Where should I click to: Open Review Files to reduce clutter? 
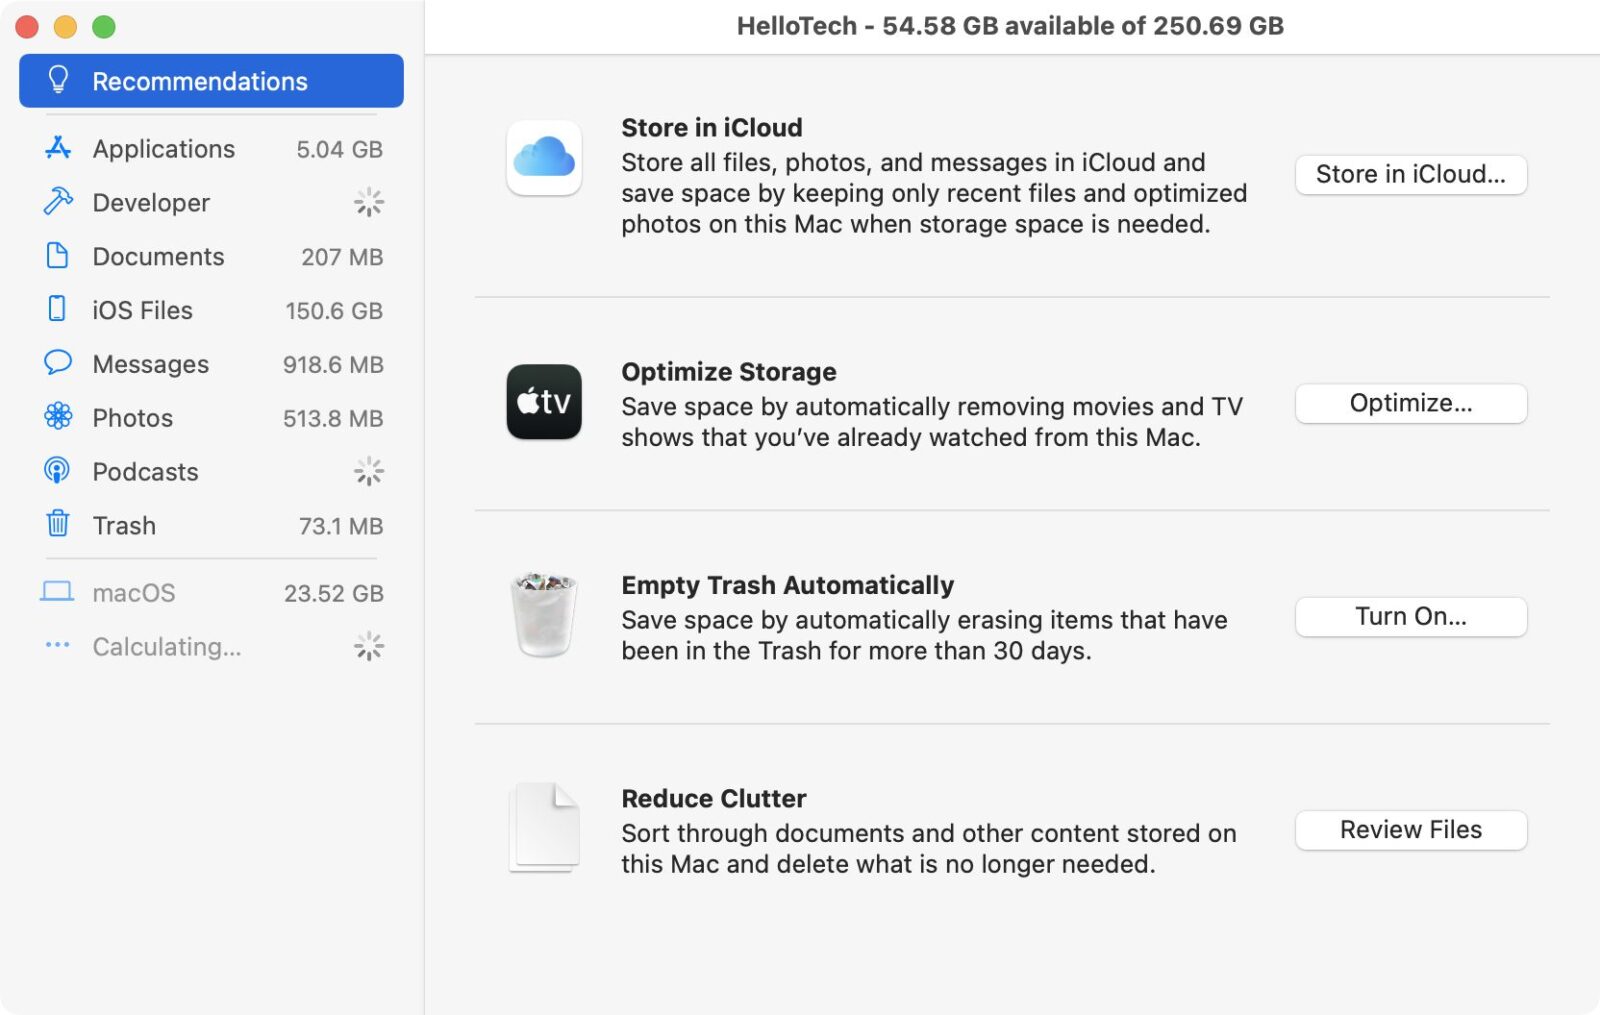point(1410,829)
